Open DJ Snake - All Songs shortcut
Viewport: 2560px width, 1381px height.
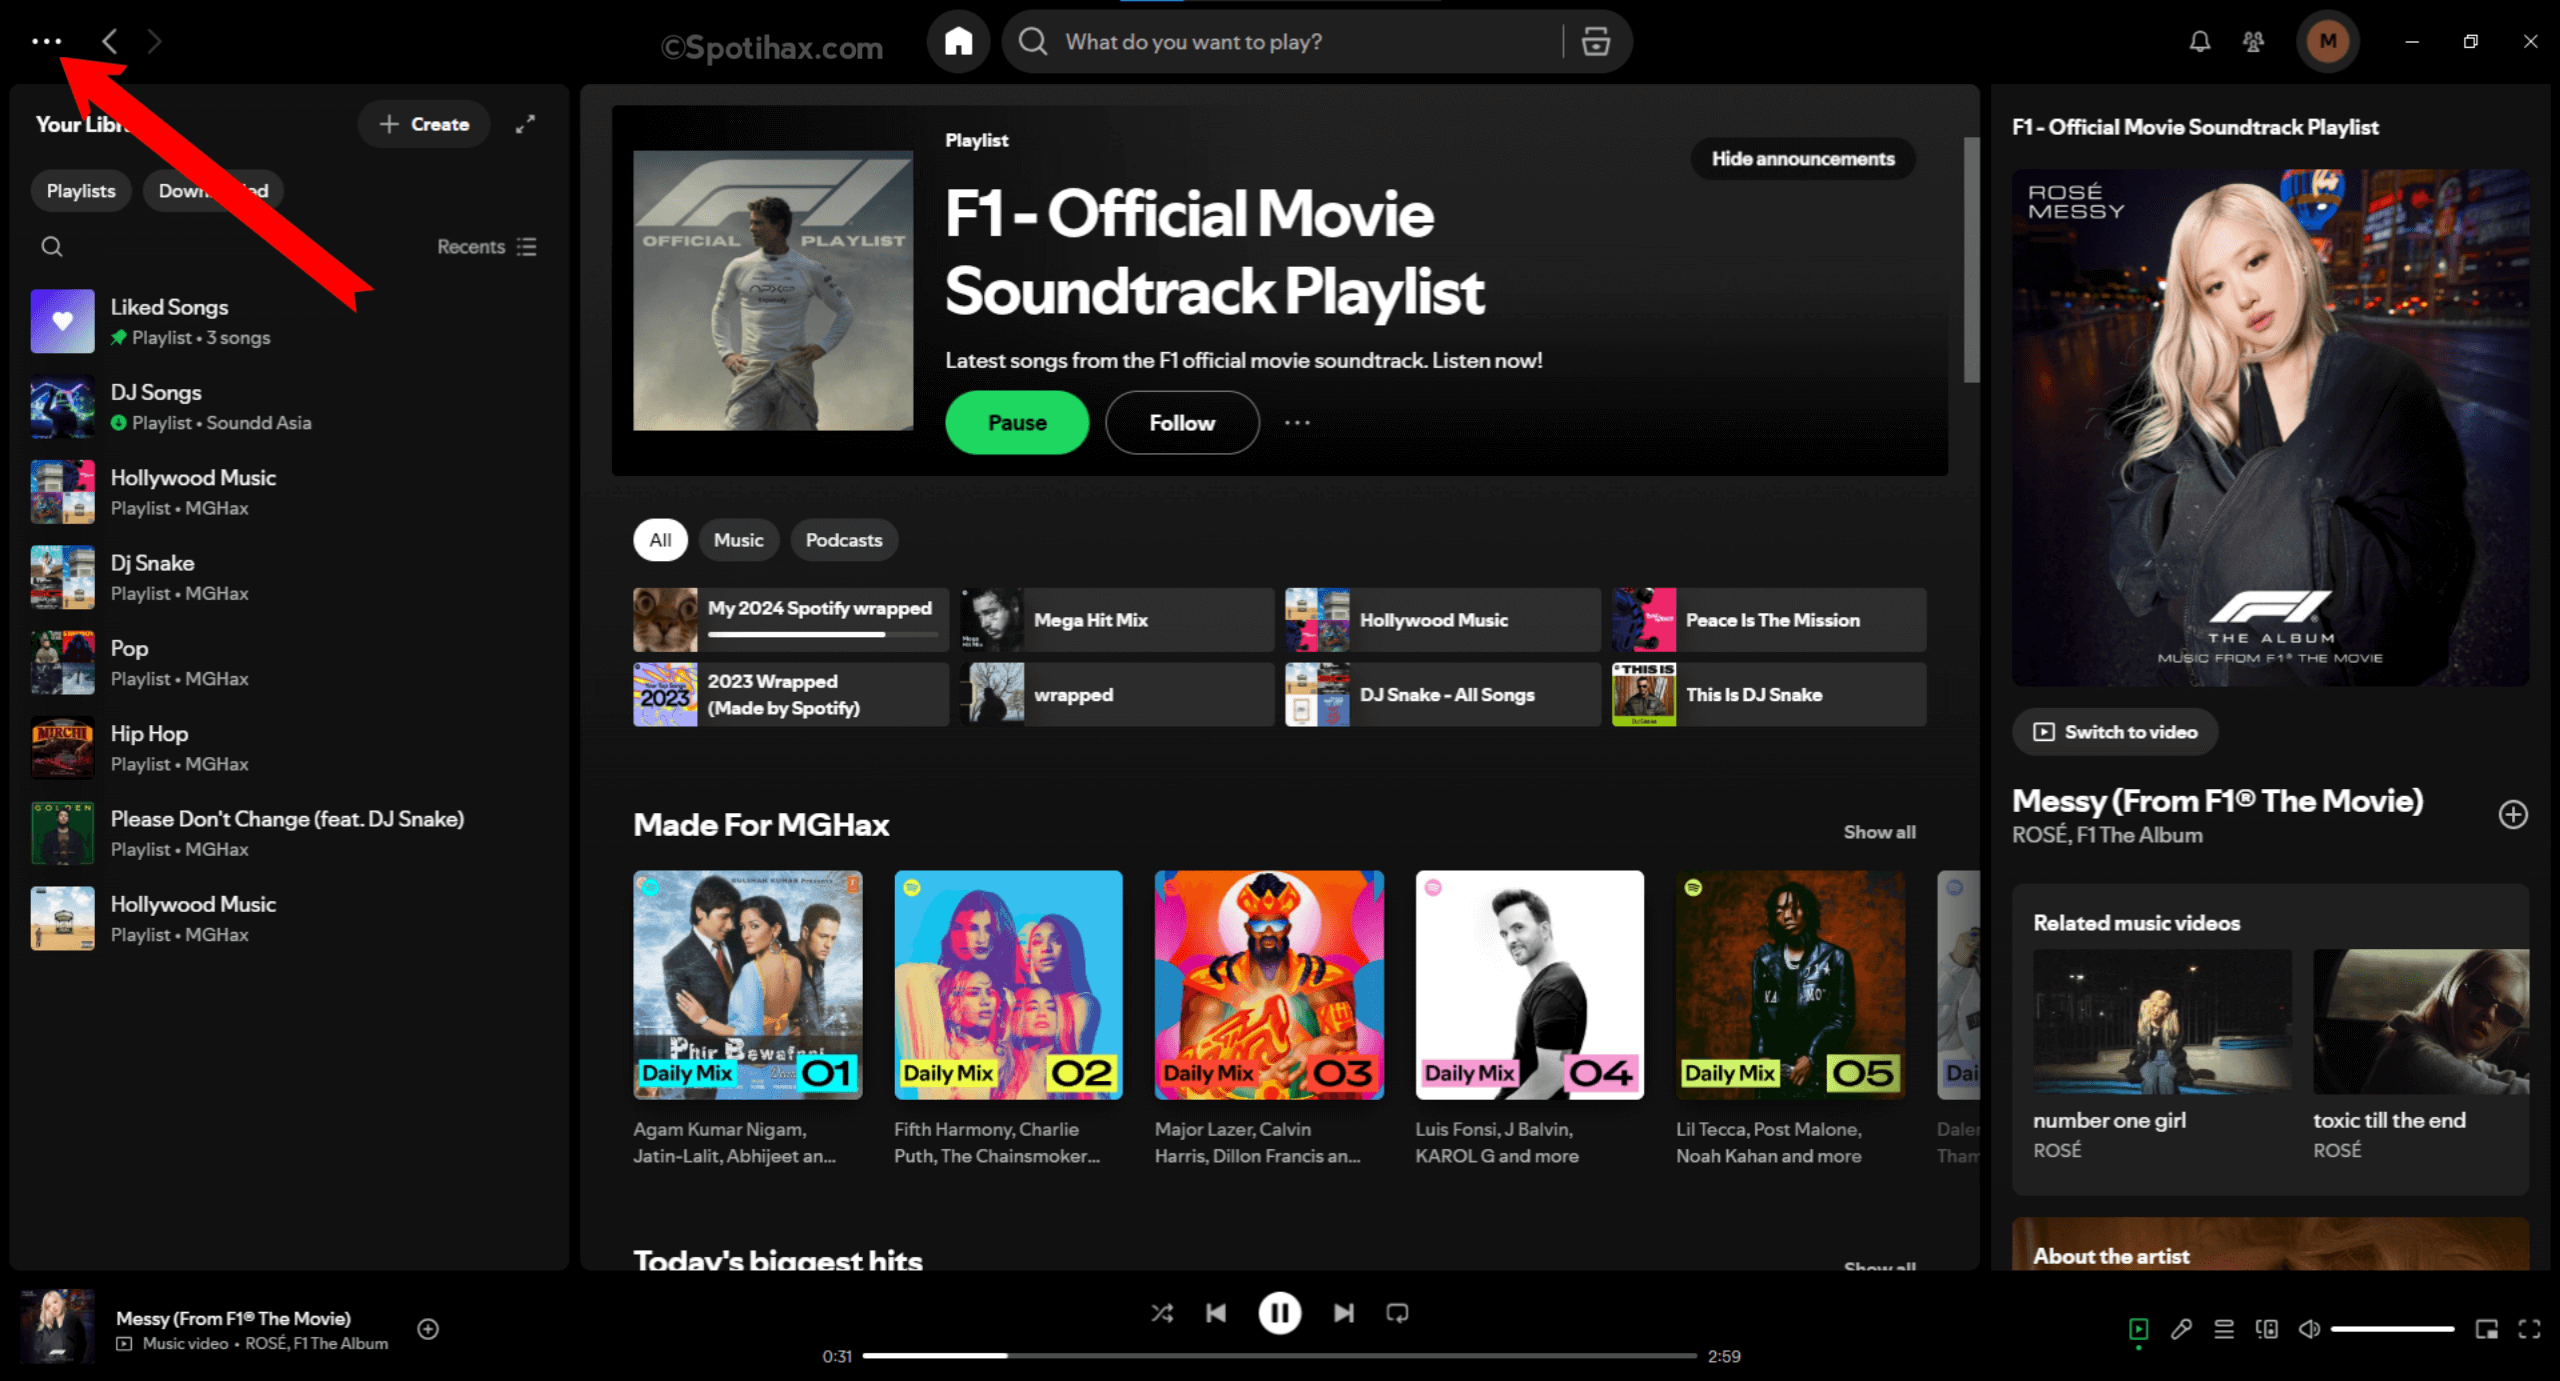click(1442, 694)
